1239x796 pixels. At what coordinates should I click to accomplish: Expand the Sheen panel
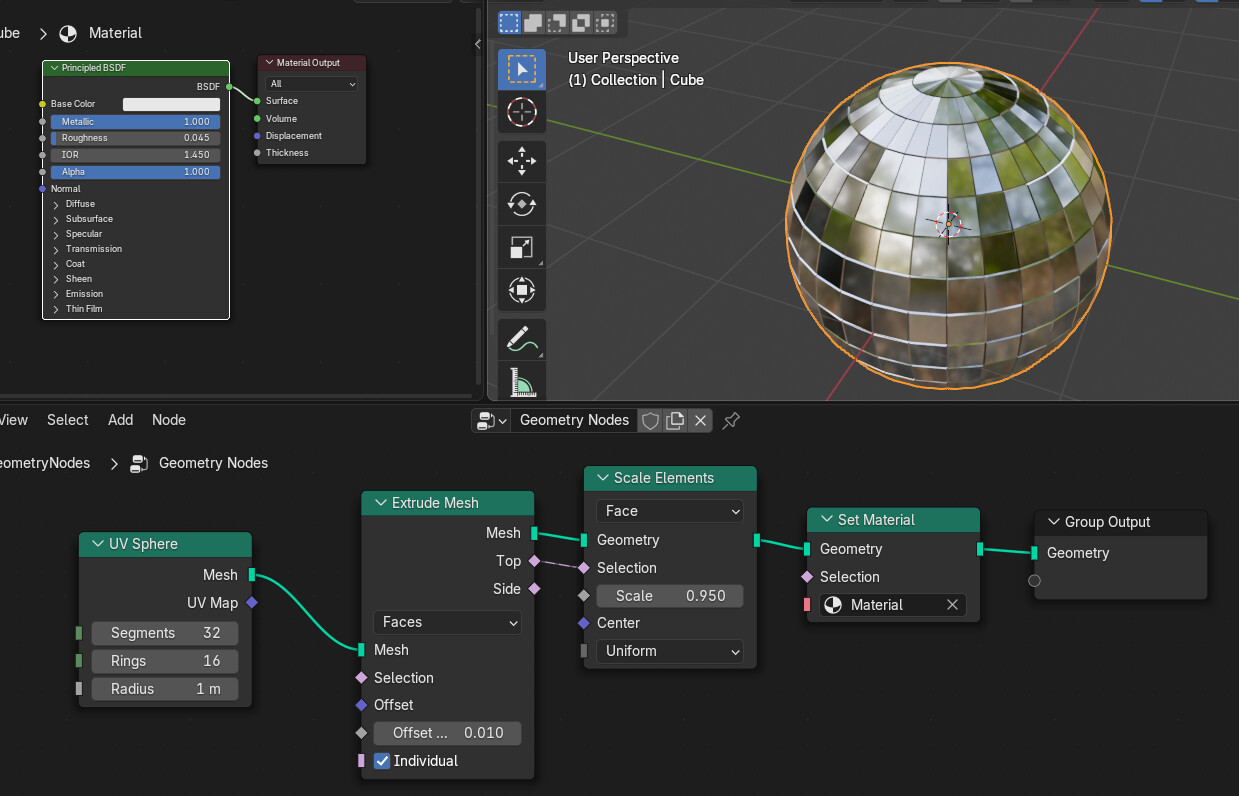pyautogui.click(x=56, y=279)
